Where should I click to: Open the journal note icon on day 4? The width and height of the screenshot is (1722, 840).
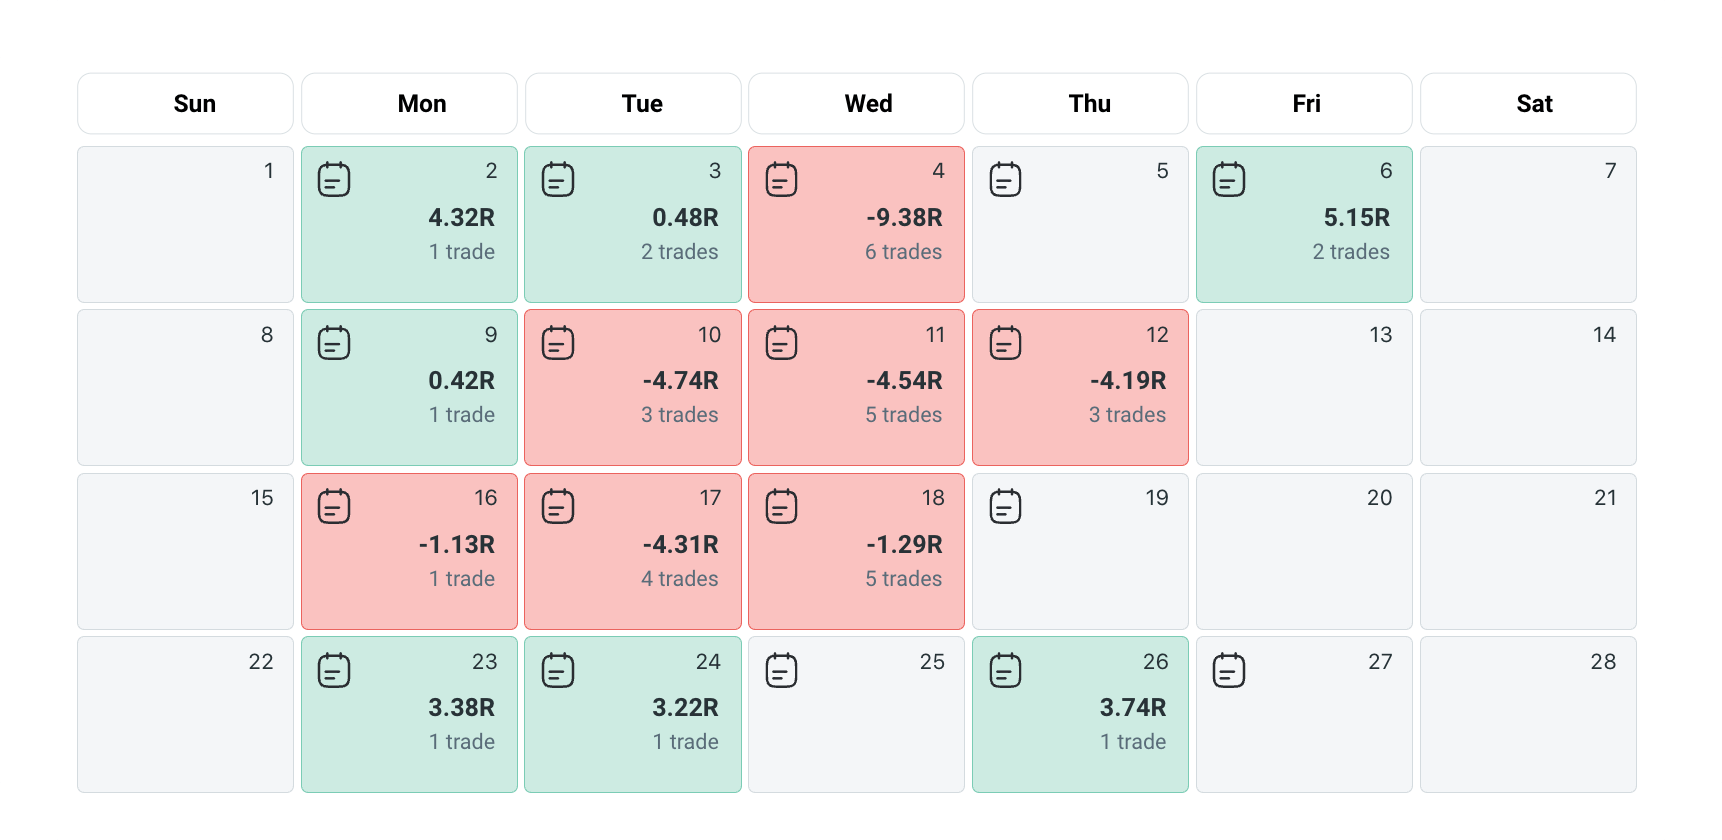click(x=781, y=180)
